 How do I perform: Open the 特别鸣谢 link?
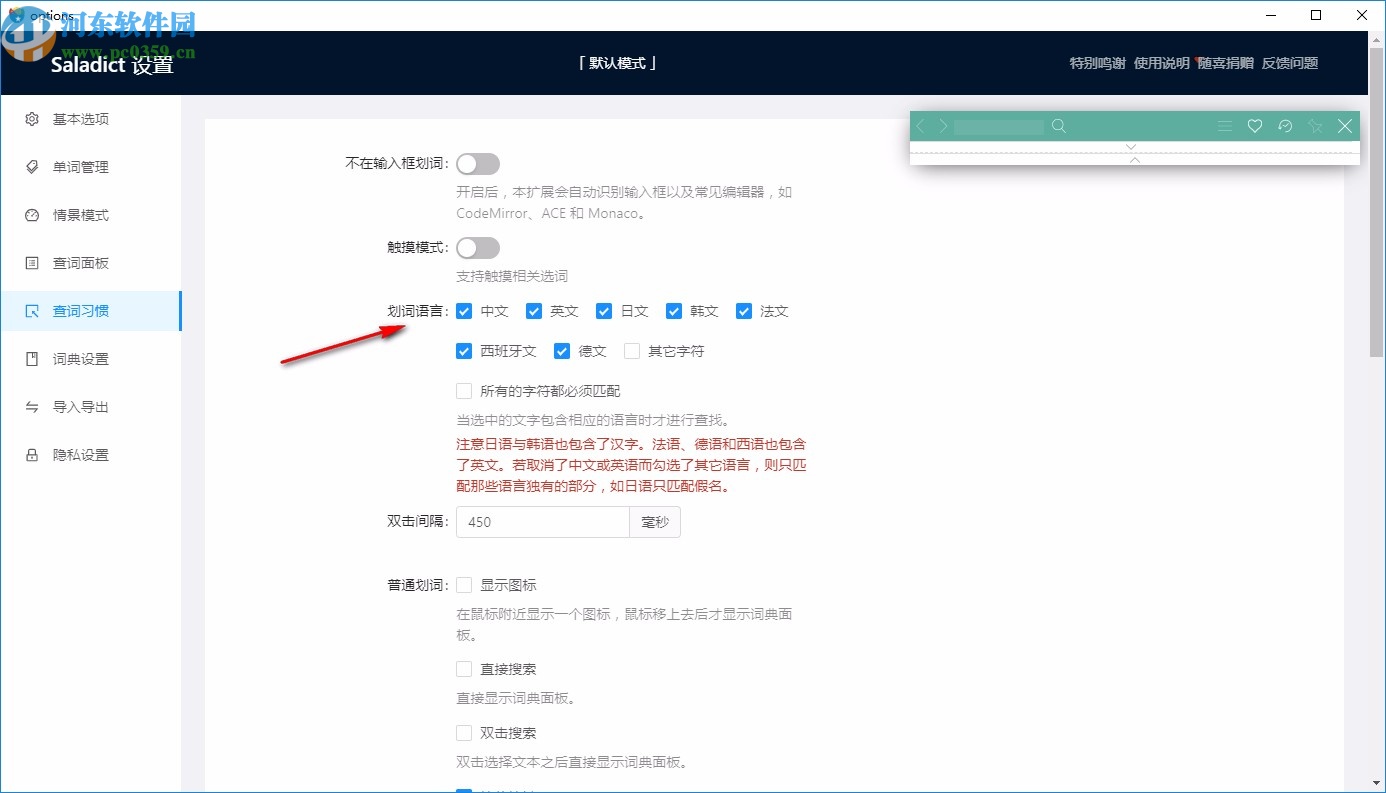coord(1097,63)
